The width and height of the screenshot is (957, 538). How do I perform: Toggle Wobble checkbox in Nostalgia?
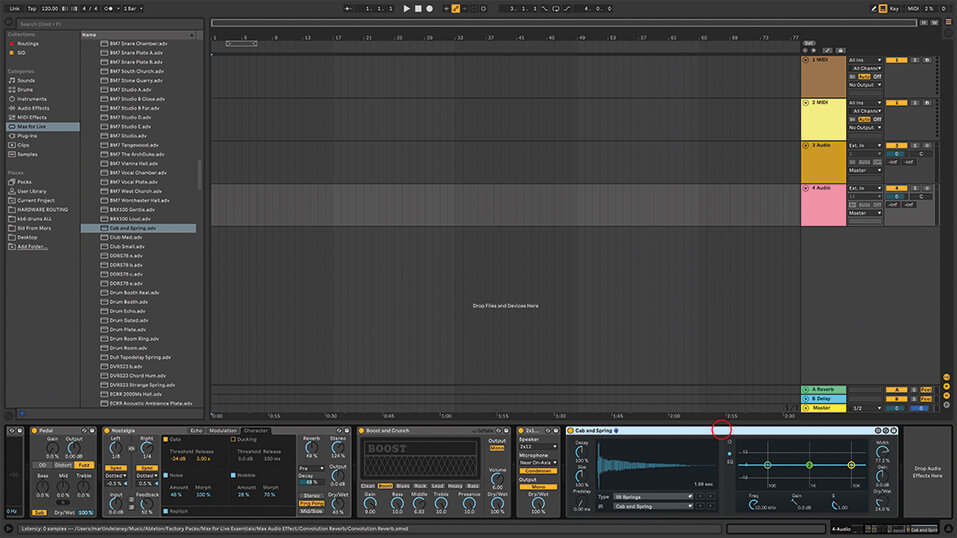[x=233, y=475]
